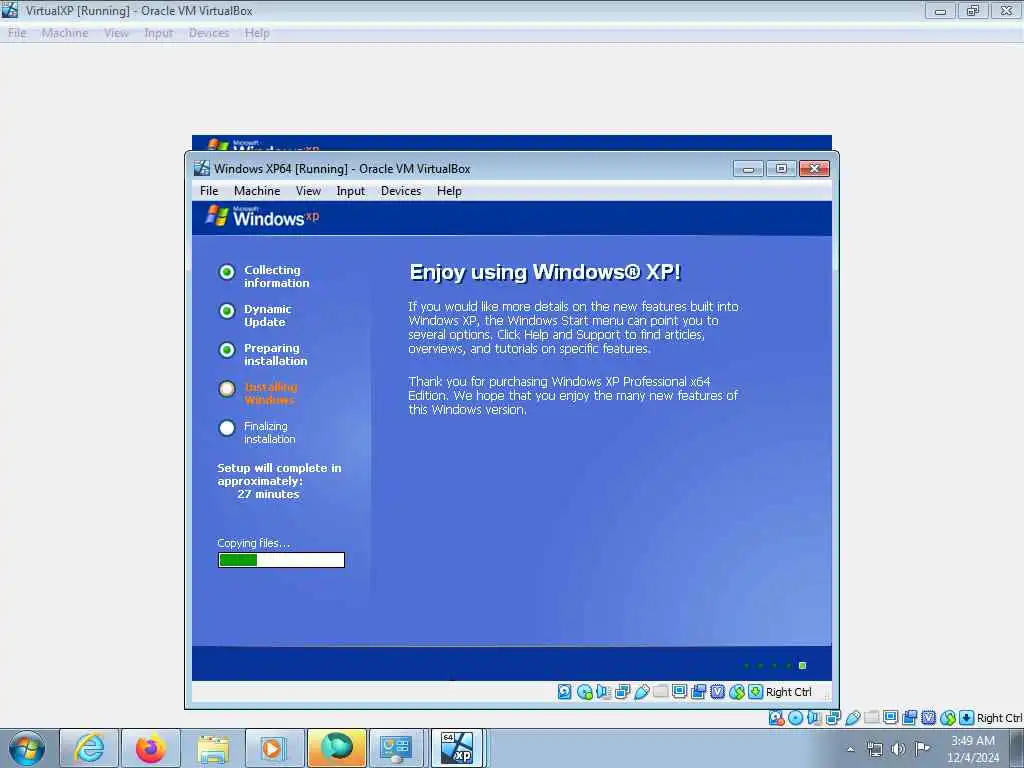1024x768 pixels.
Task: Click display settings icon in Windows XP64 status bar
Action: pos(679,692)
